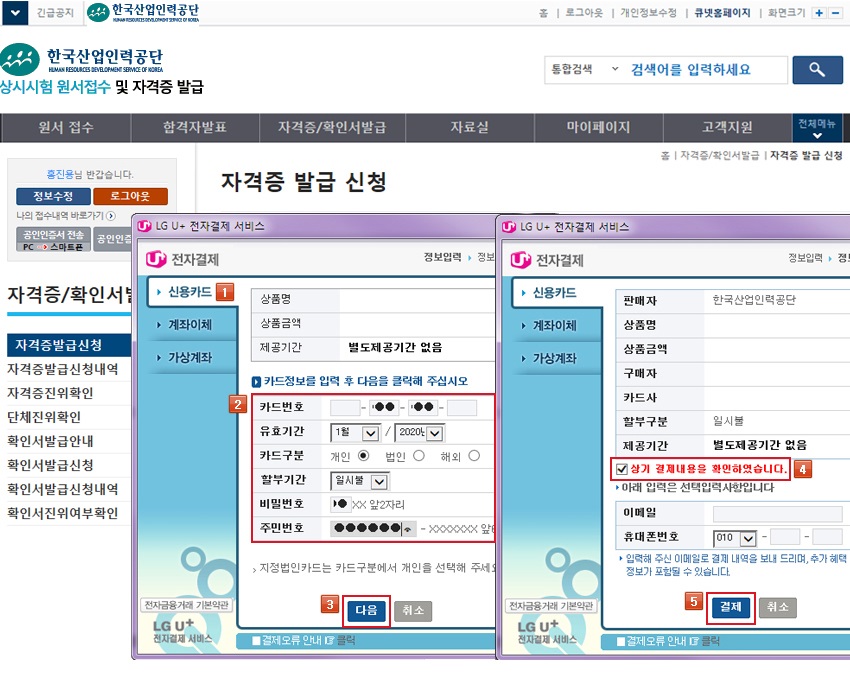
Task: Open 자격증발급신청 in side menu
Action: [x=69, y=345]
